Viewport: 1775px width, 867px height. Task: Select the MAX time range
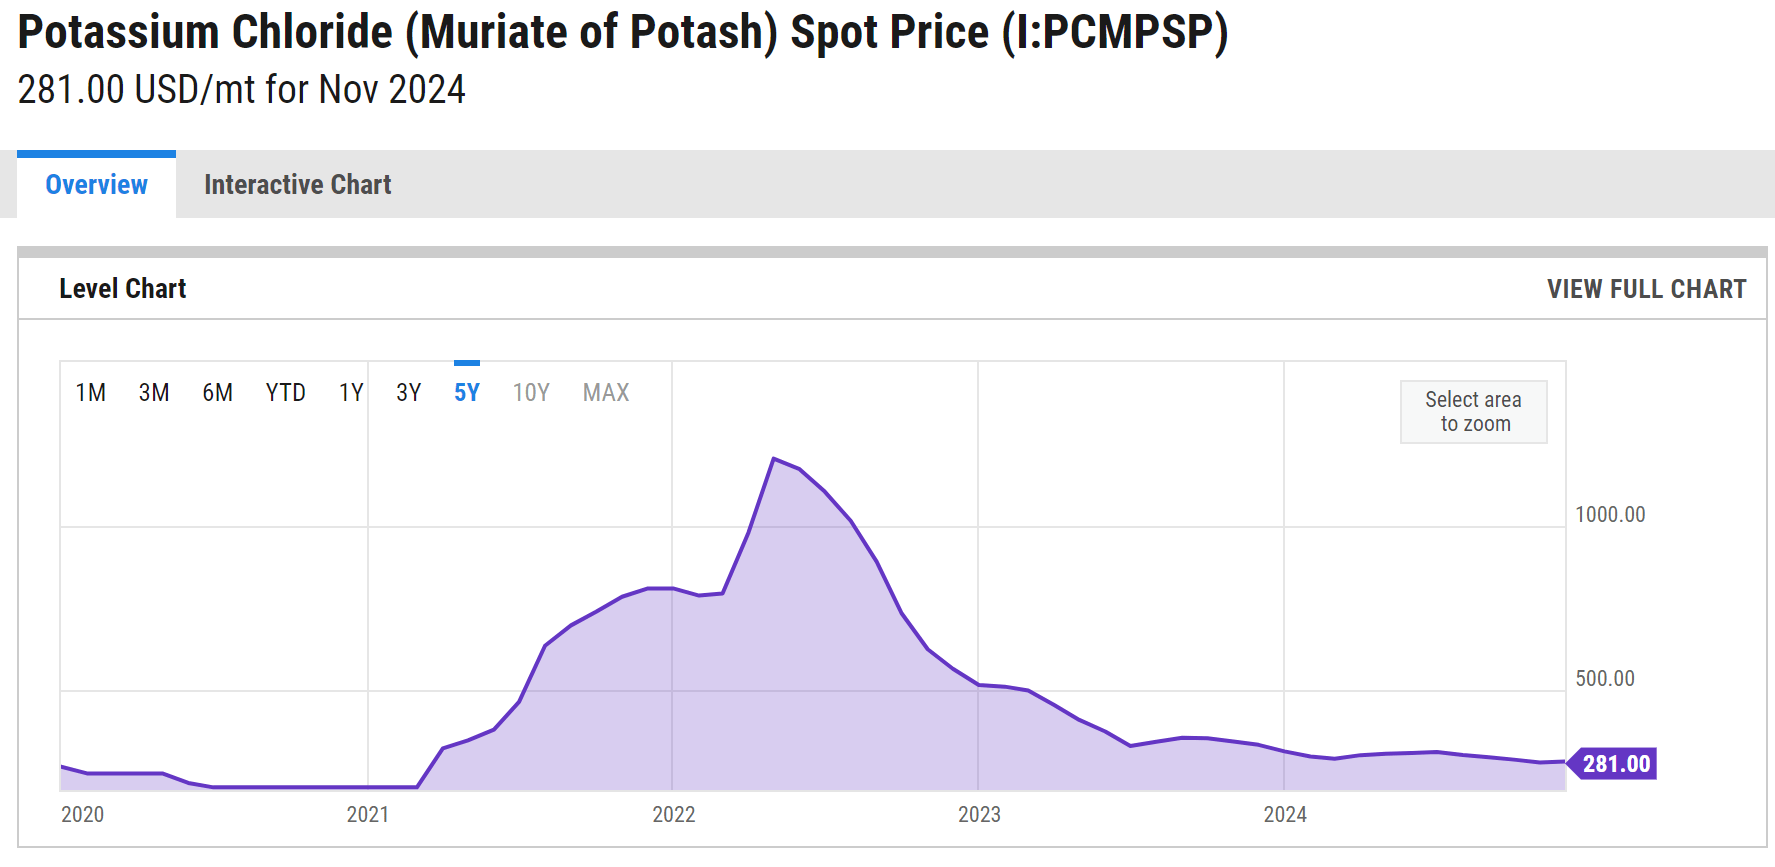click(604, 392)
